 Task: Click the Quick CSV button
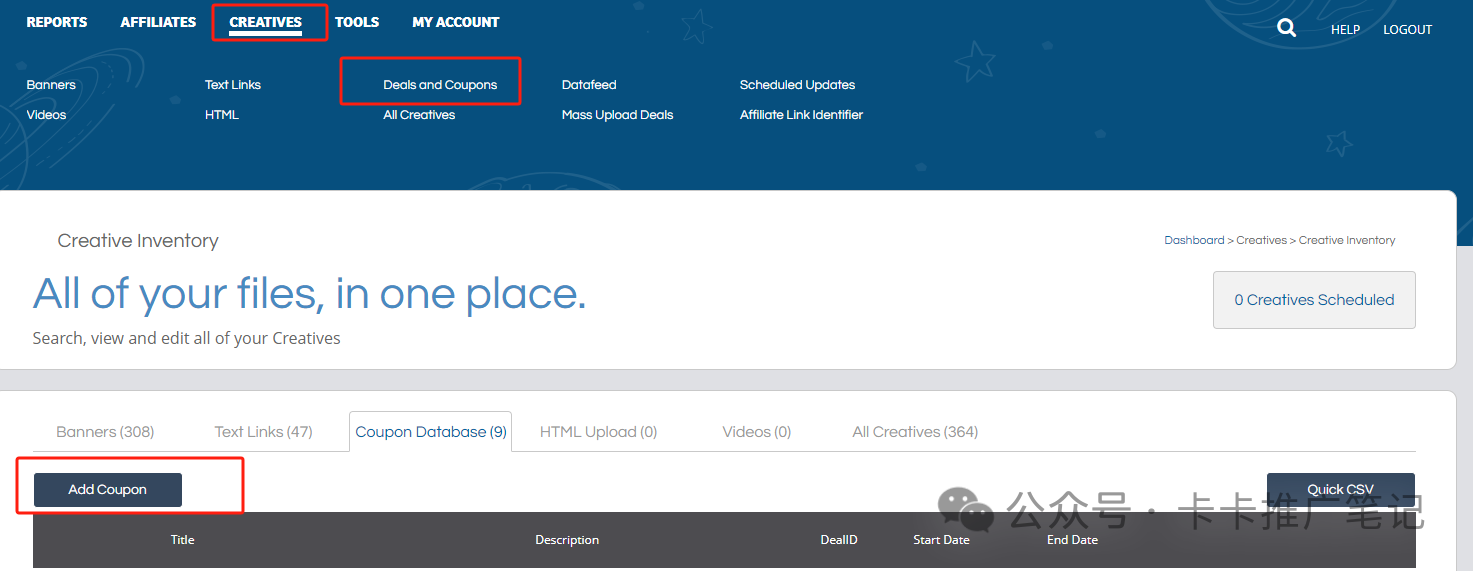[1340, 490]
